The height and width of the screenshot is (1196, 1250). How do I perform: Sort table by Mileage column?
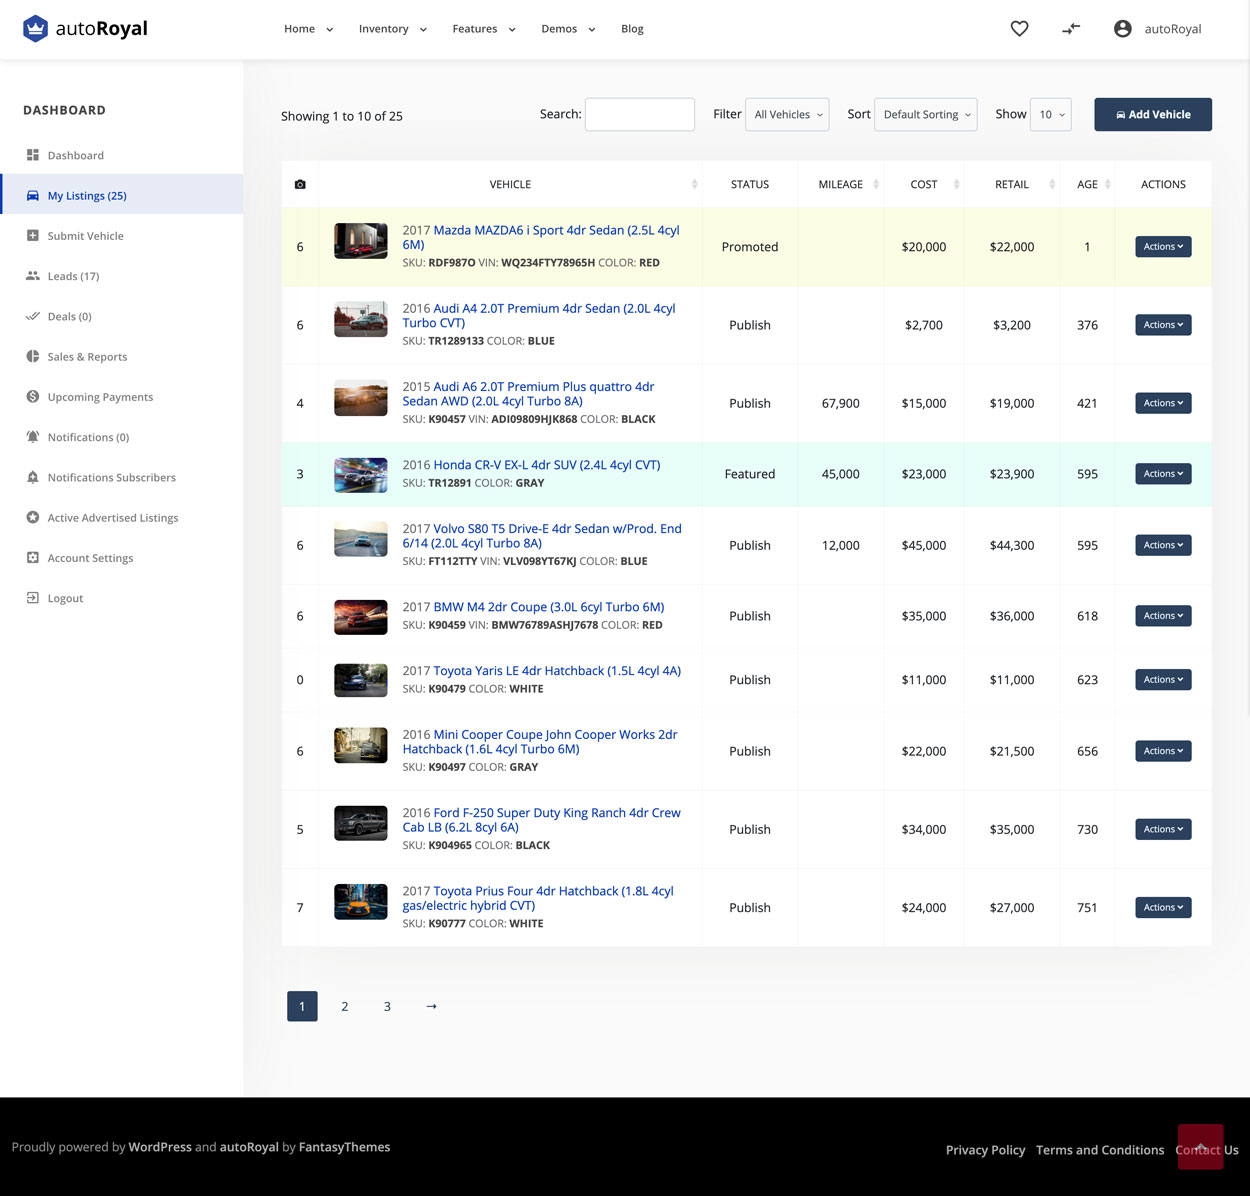click(x=876, y=184)
